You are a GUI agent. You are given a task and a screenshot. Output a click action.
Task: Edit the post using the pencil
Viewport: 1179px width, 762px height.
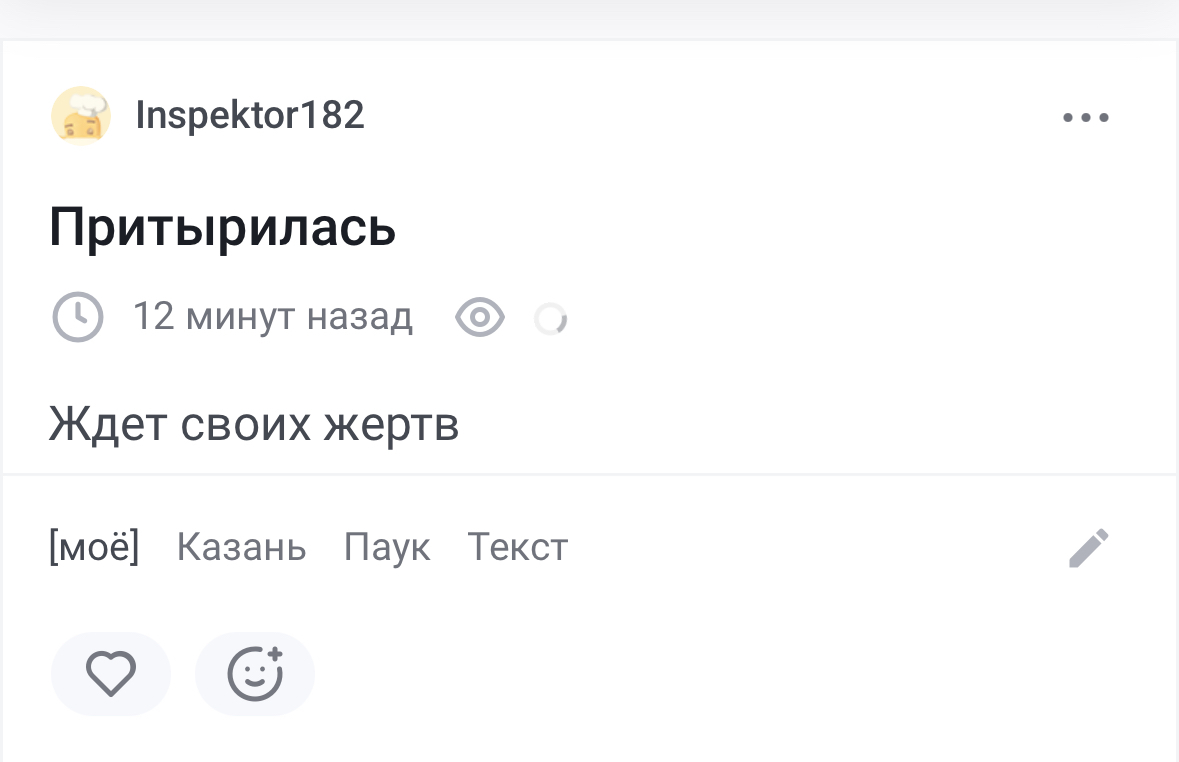tap(1089, 548)
